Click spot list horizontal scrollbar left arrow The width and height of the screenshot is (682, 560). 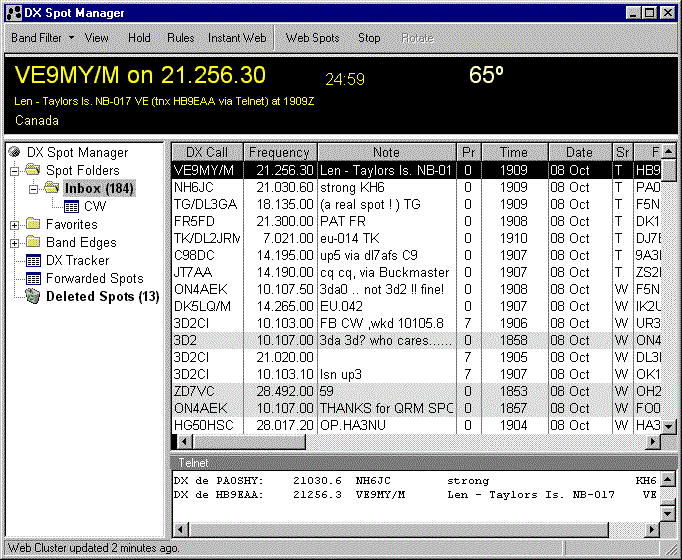[x=184, y=442]
